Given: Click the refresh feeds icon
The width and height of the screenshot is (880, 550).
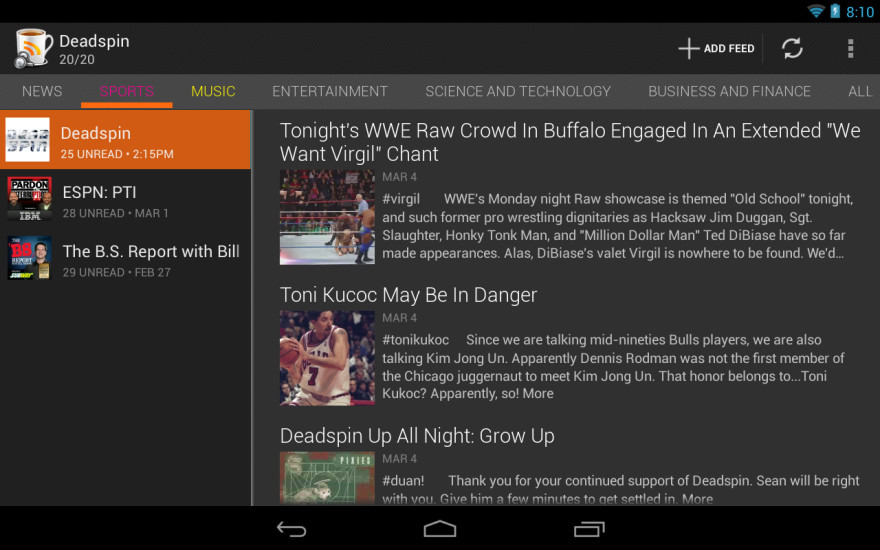Looking at the screenshot, I should coord(792,48).
